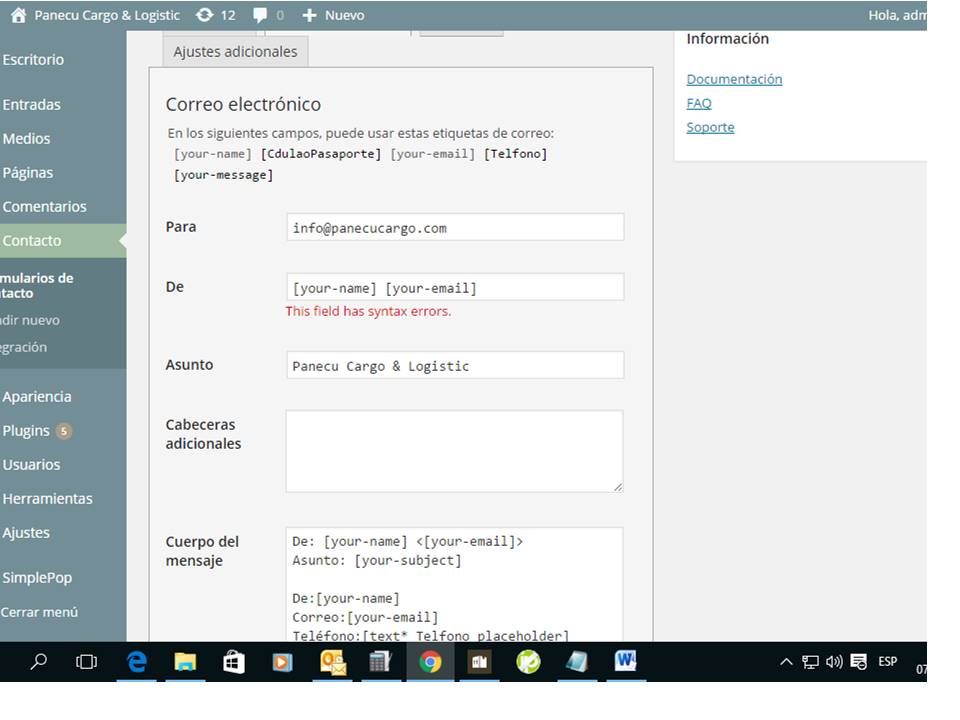Open Medios in the sidebar
Screen dimensions: 960x720
(x=26, y=138)
